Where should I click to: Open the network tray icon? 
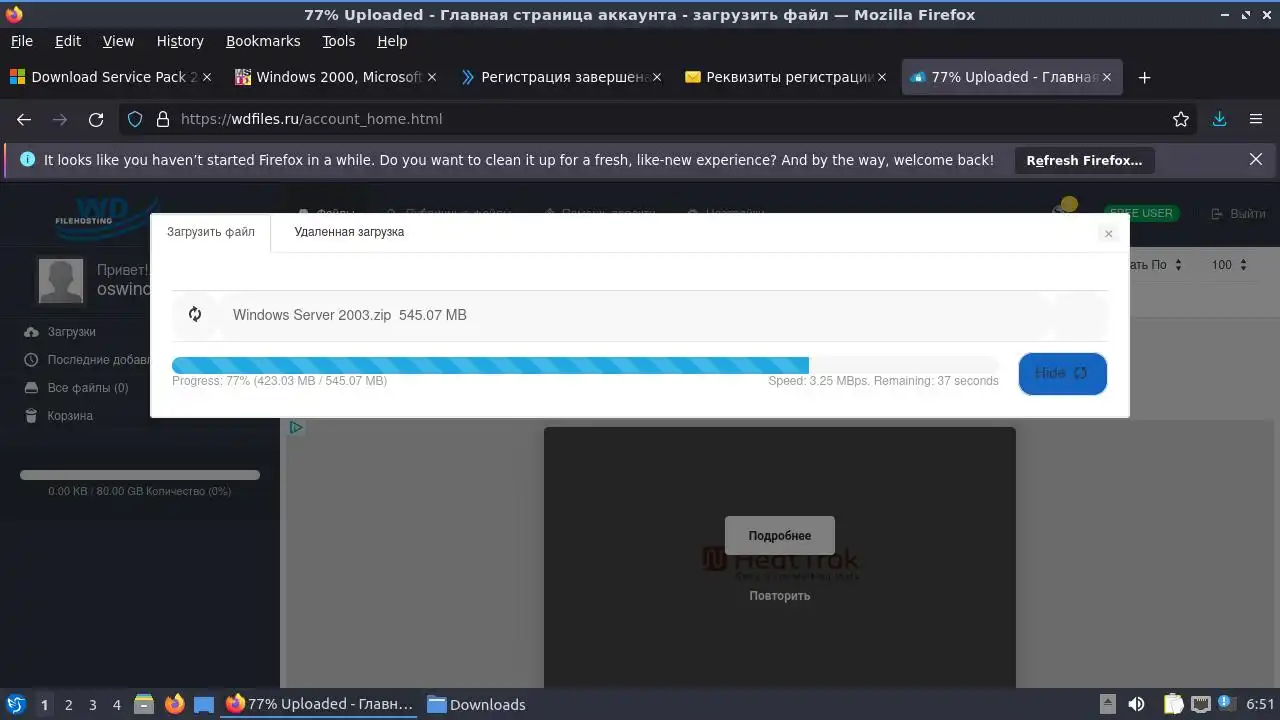click(x=1200, y=704)
